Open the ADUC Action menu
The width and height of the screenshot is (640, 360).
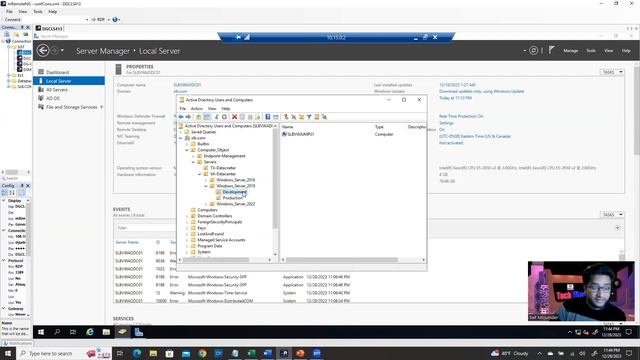[197, 109]
